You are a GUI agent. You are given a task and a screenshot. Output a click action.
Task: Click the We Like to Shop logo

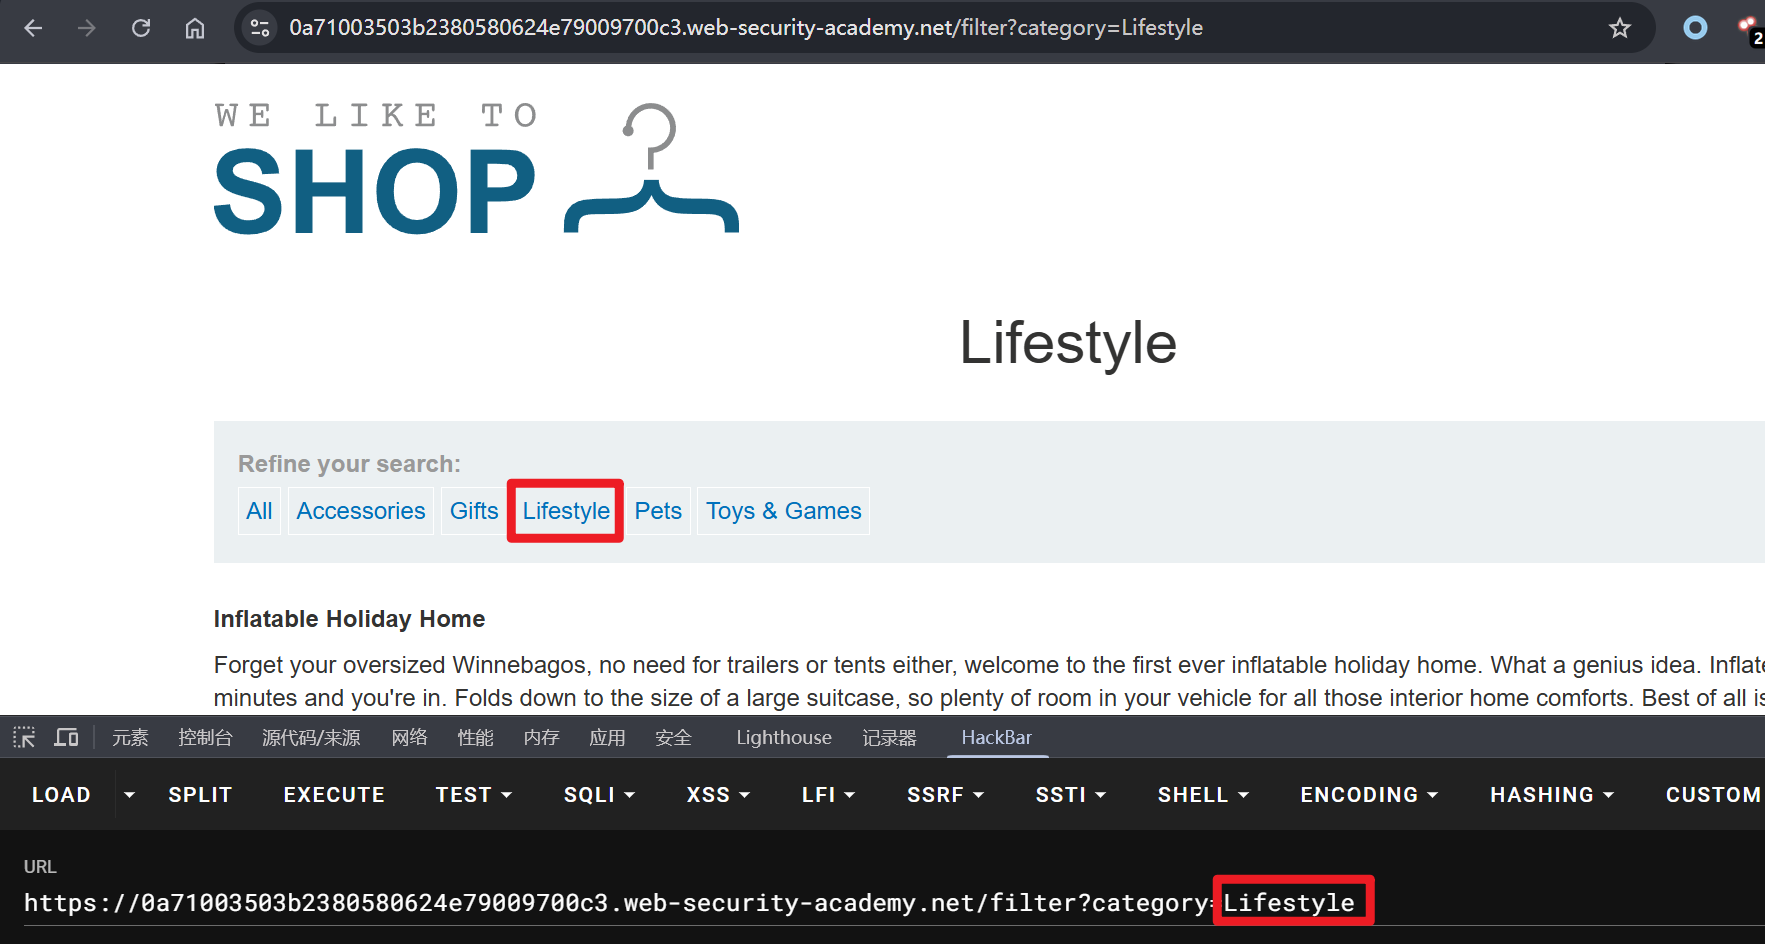coord(476,170)
